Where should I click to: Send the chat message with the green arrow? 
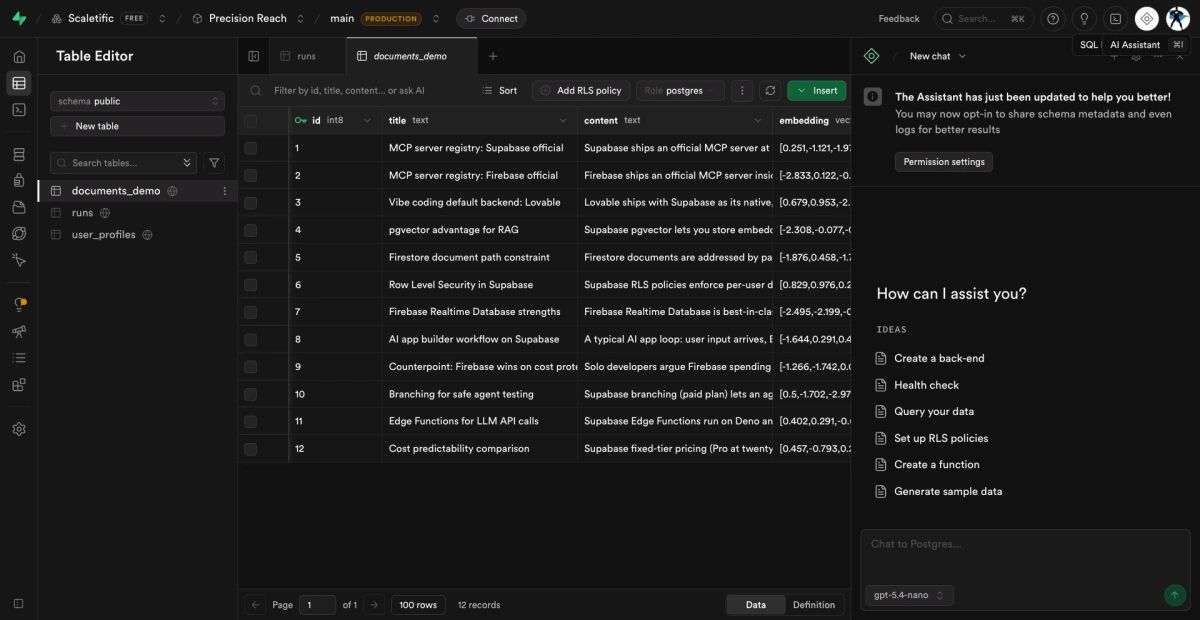point(1175,595)
